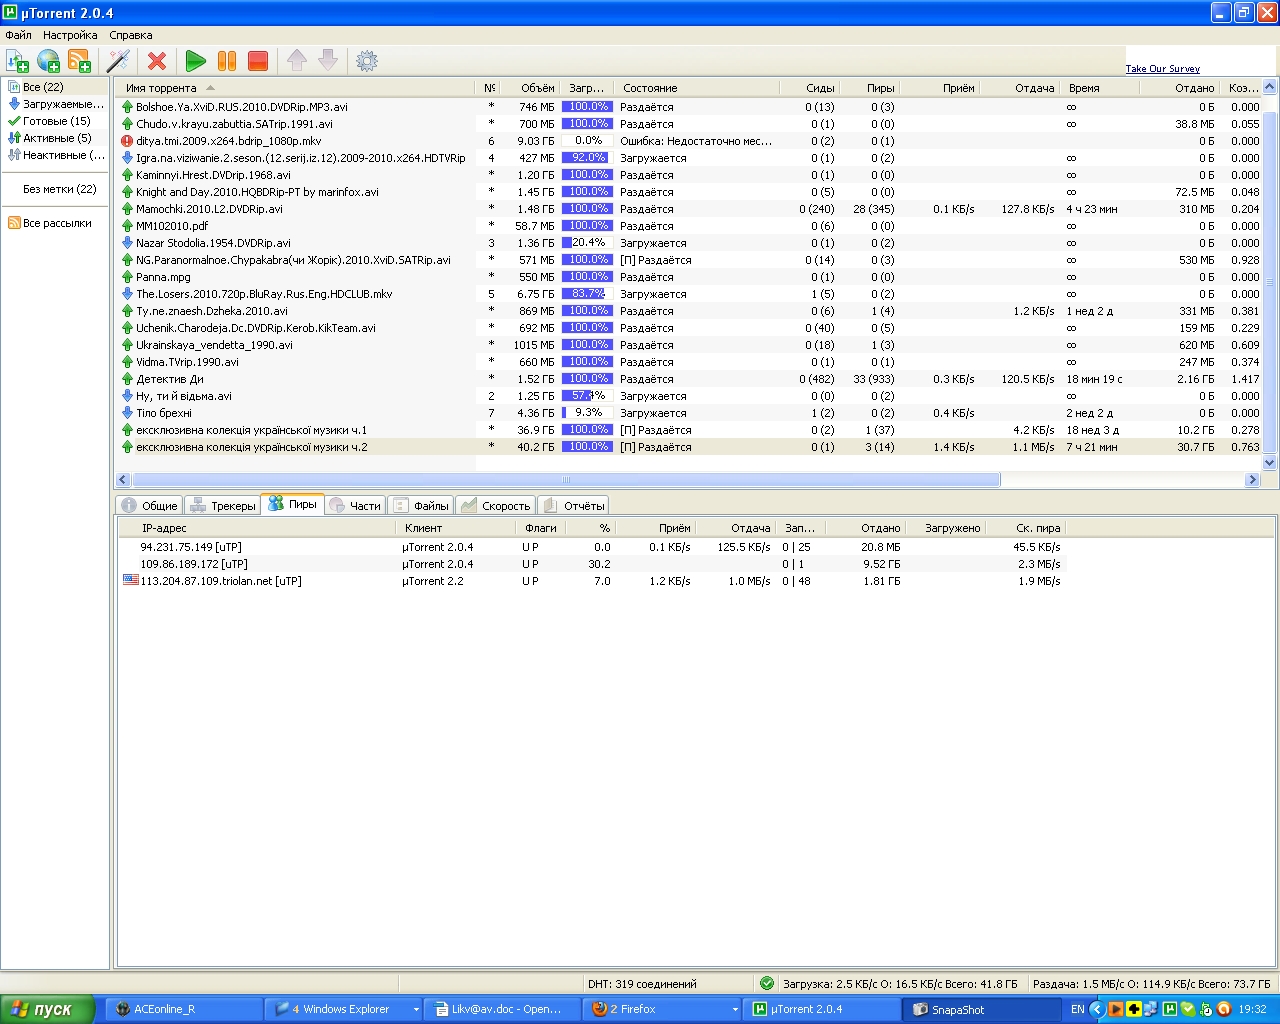Select Активные (5) category

[55, 138]
